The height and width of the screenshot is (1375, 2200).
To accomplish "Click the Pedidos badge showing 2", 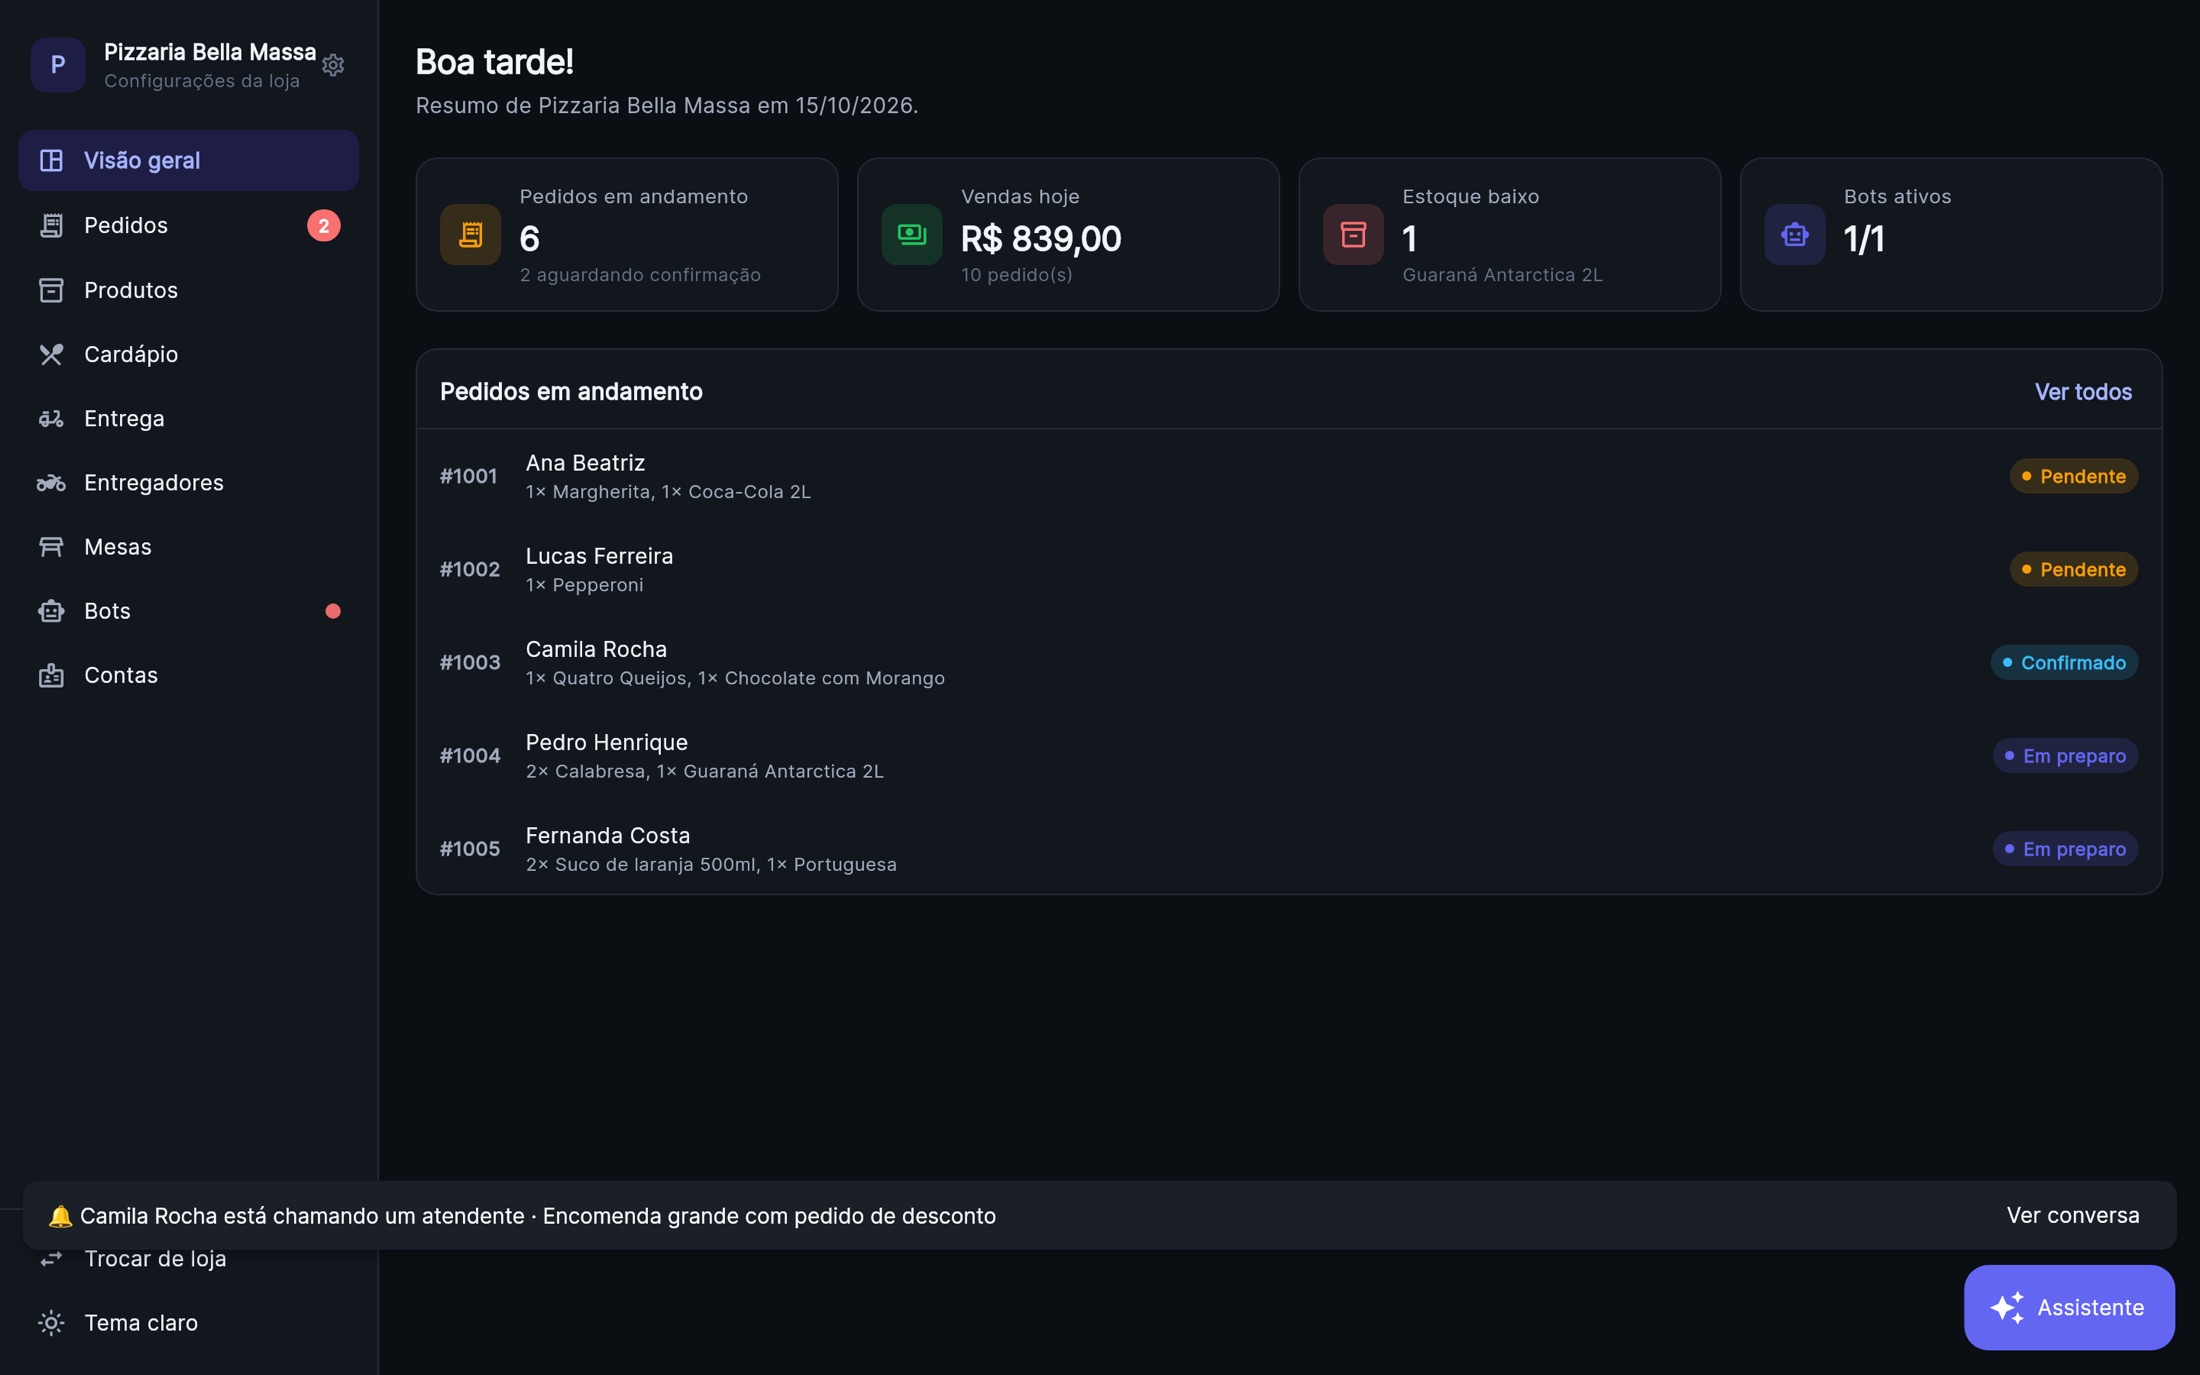I will (323, 225).
